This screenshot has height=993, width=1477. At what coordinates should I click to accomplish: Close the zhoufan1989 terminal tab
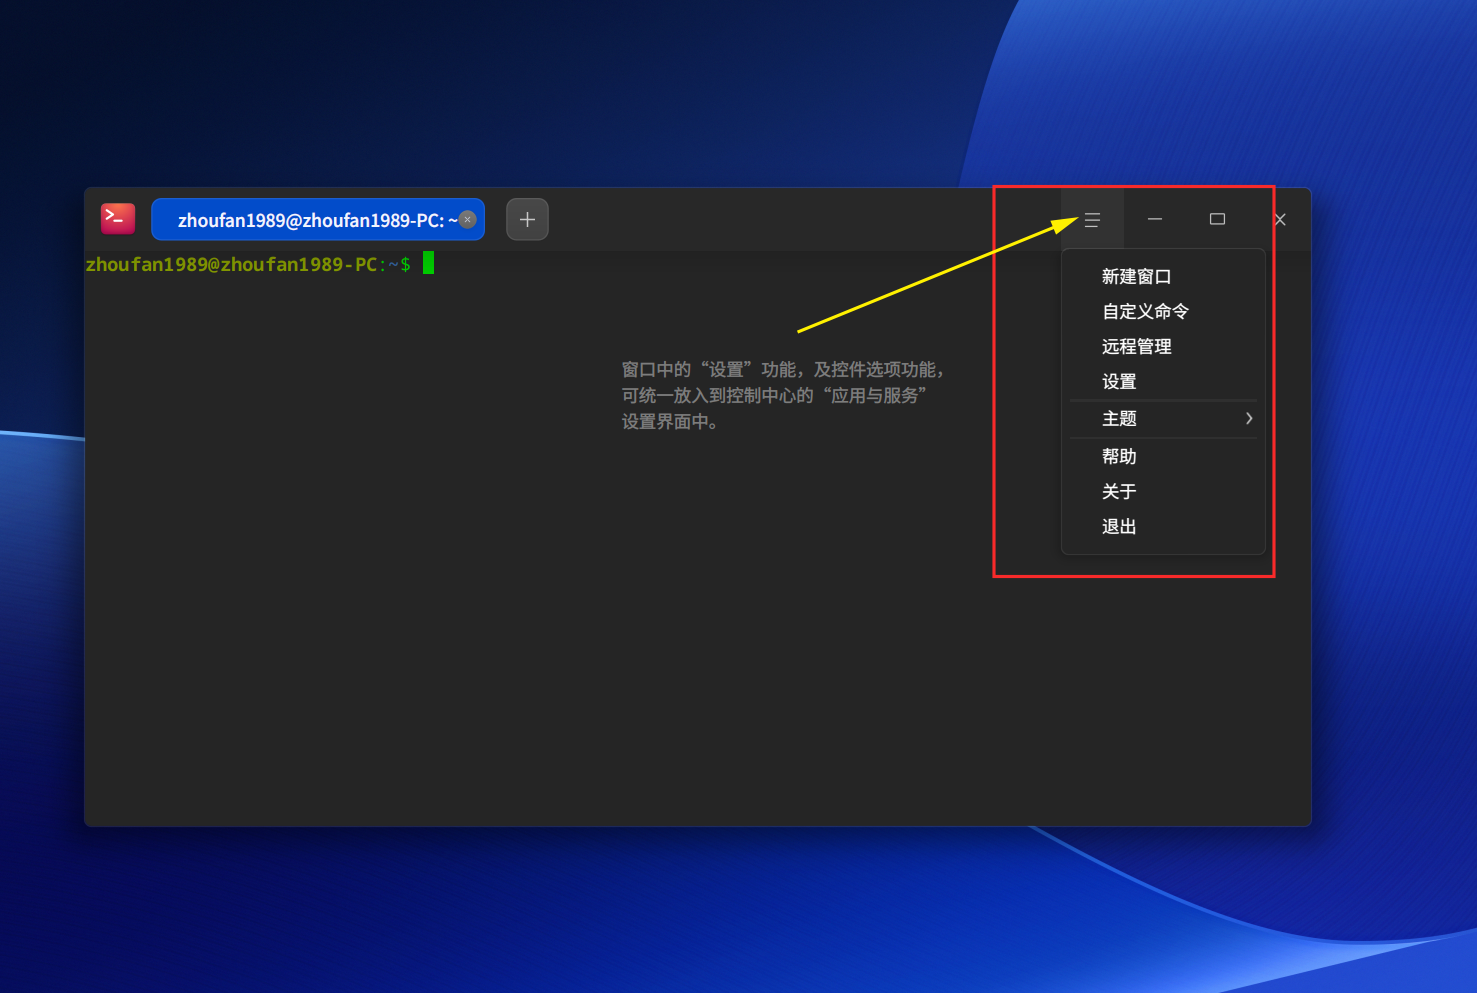[467, 220]
